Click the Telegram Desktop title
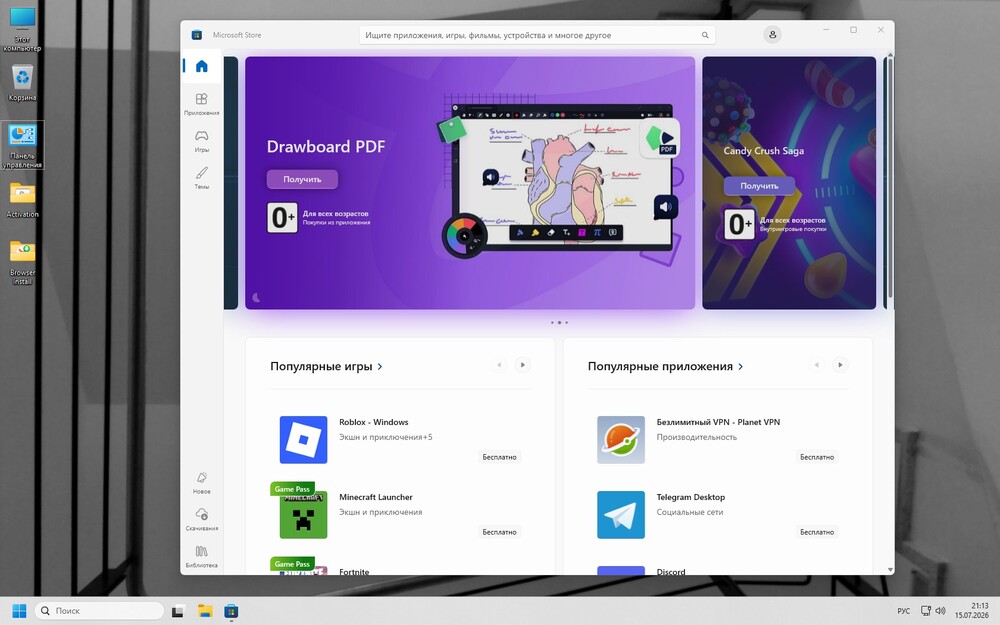The image size is (1000, 625). [691, 497]
